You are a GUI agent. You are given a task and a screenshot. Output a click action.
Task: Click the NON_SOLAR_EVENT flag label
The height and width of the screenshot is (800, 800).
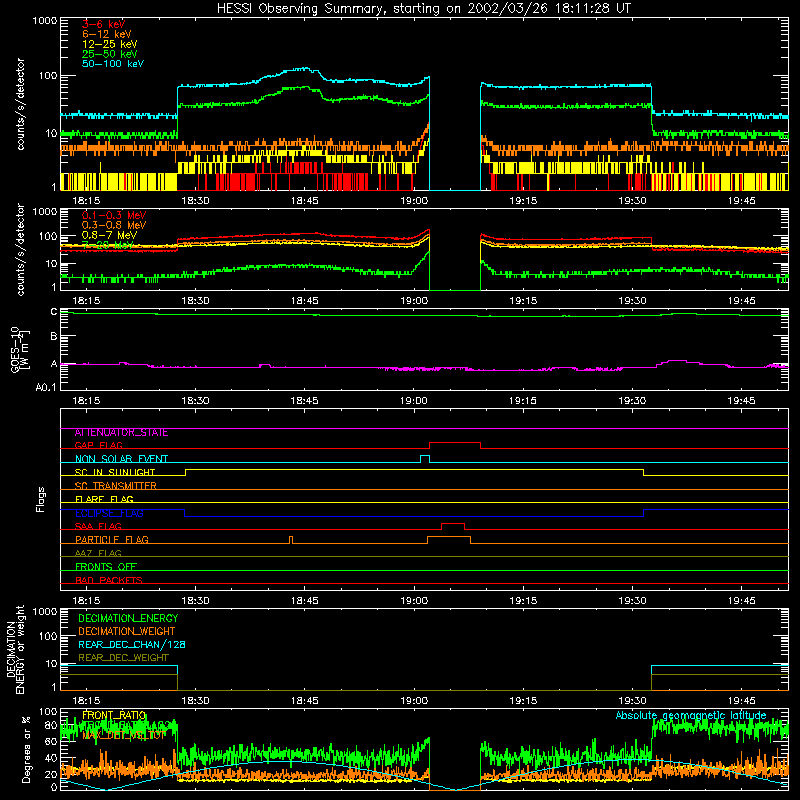121,459
